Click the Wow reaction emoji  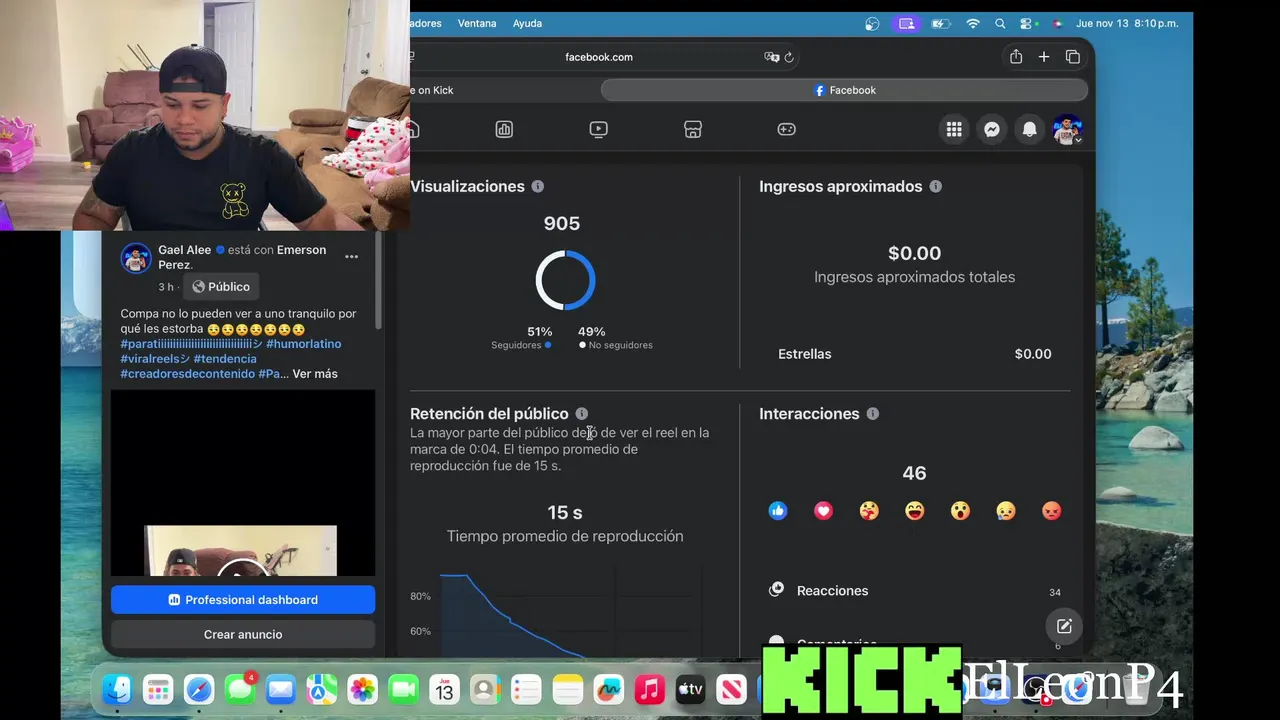point(960,511)
